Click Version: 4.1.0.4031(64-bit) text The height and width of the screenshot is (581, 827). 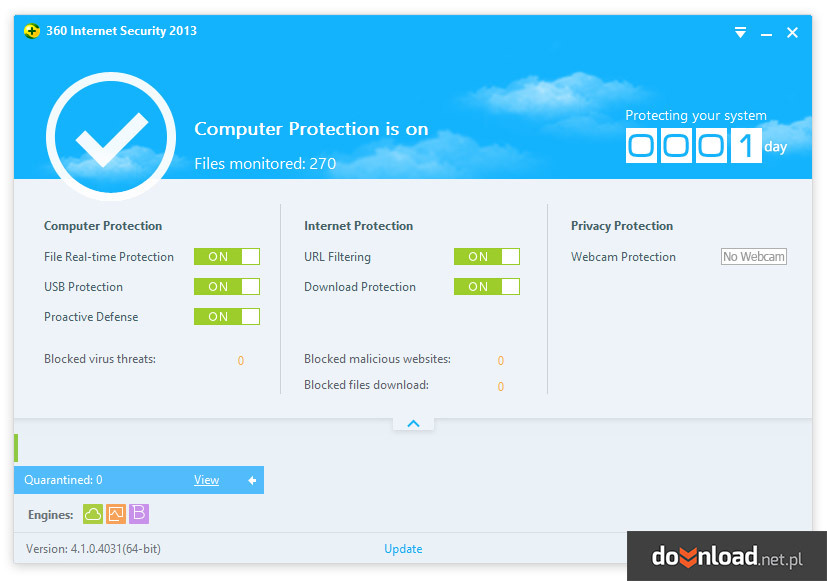tap(93, 549)
